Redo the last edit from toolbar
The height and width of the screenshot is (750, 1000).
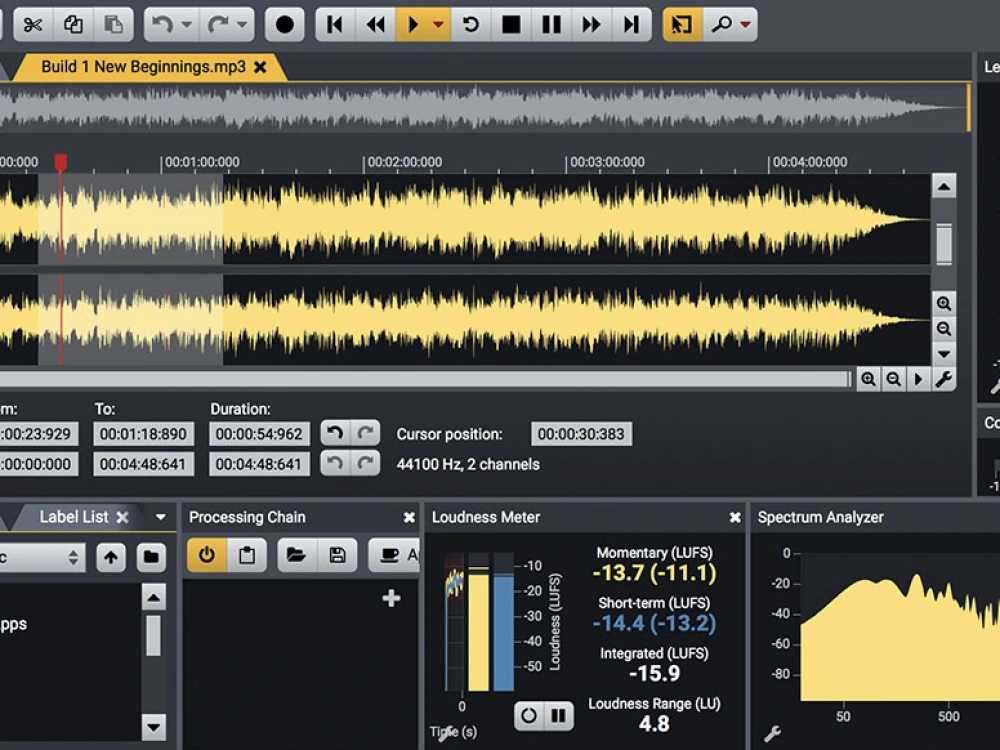pos(217,25)
